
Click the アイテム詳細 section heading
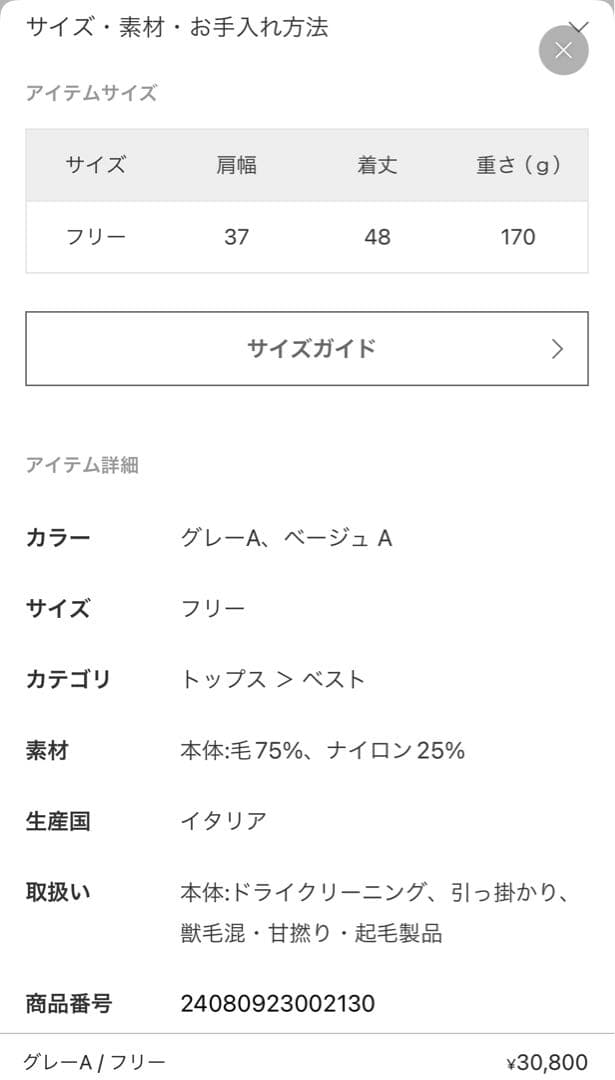pos(83,465)
